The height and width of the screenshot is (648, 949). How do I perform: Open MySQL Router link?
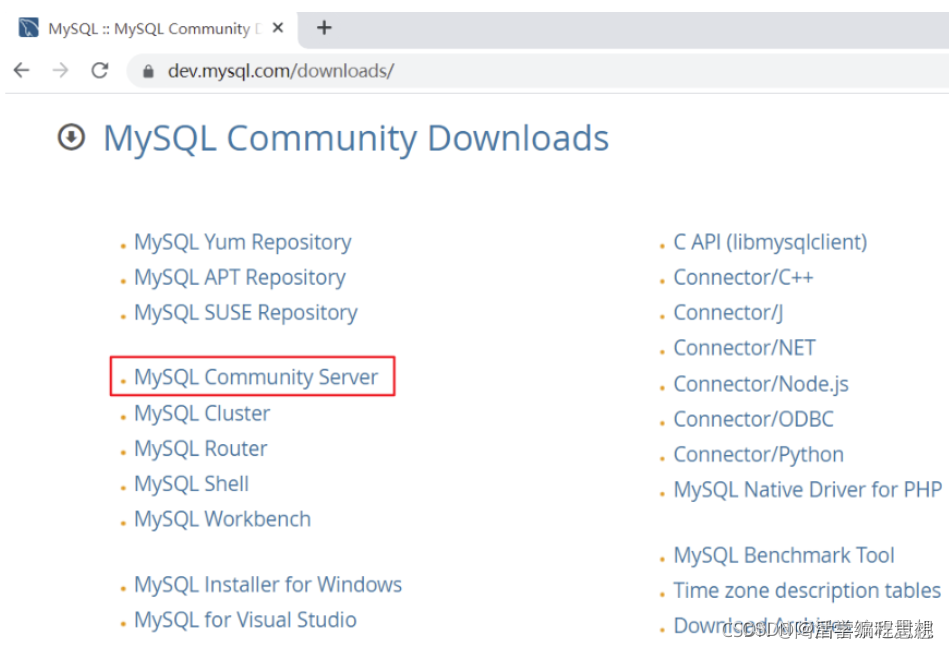tap(201, 448)
